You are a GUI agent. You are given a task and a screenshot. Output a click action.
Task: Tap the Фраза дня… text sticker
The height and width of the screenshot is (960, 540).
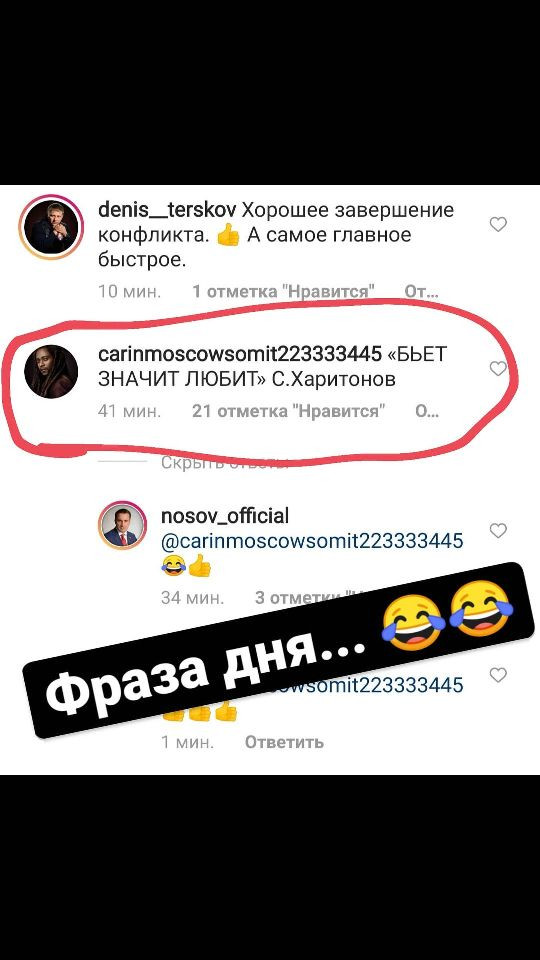(x=279, y=650)
